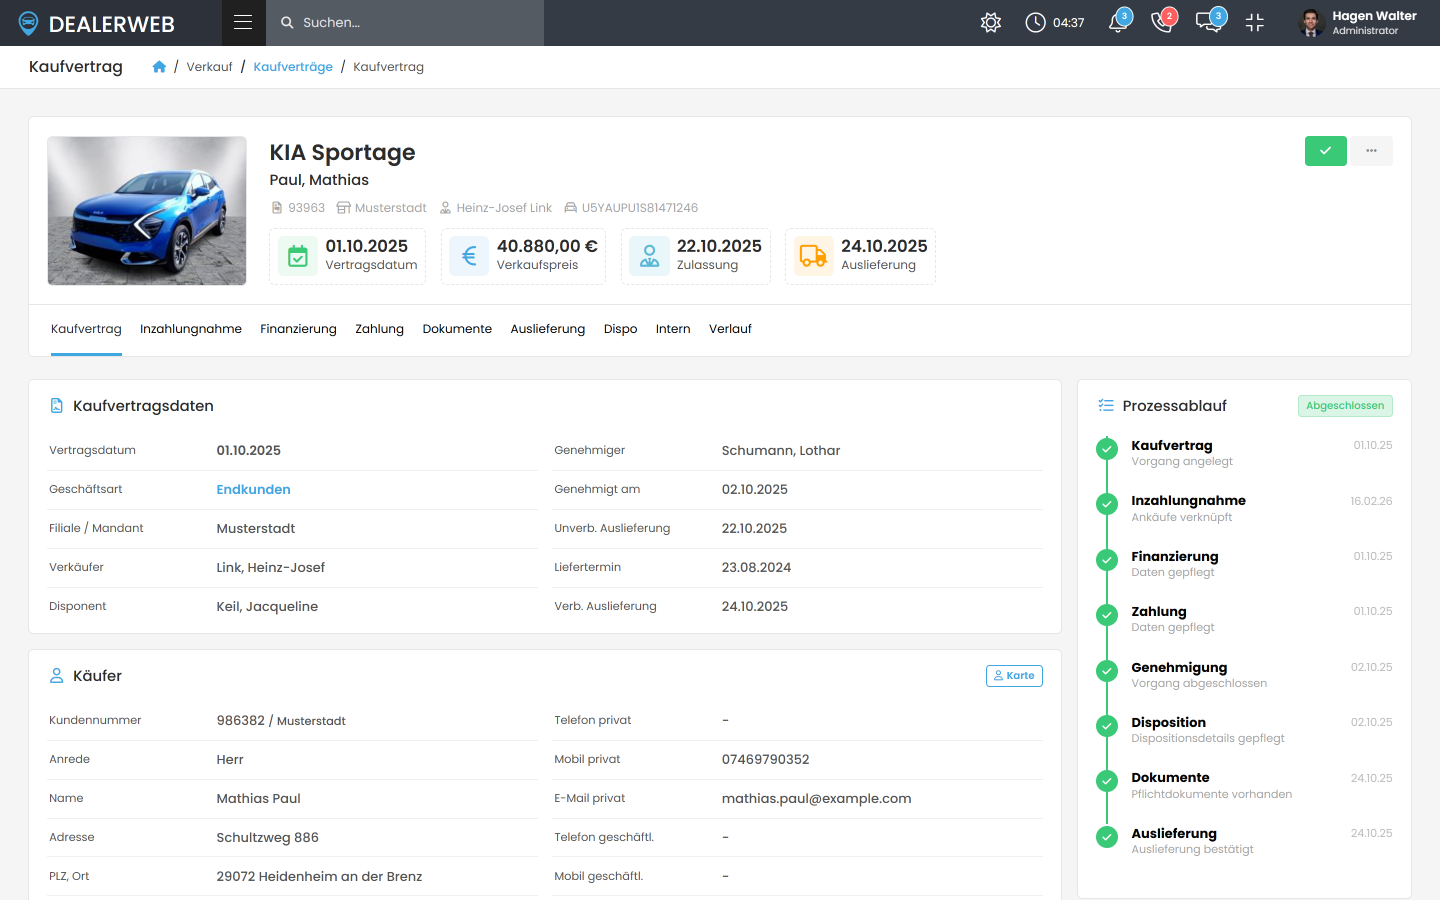Click the email mathias.paul@example.com

pyautogui.click(x=816, y=798)
